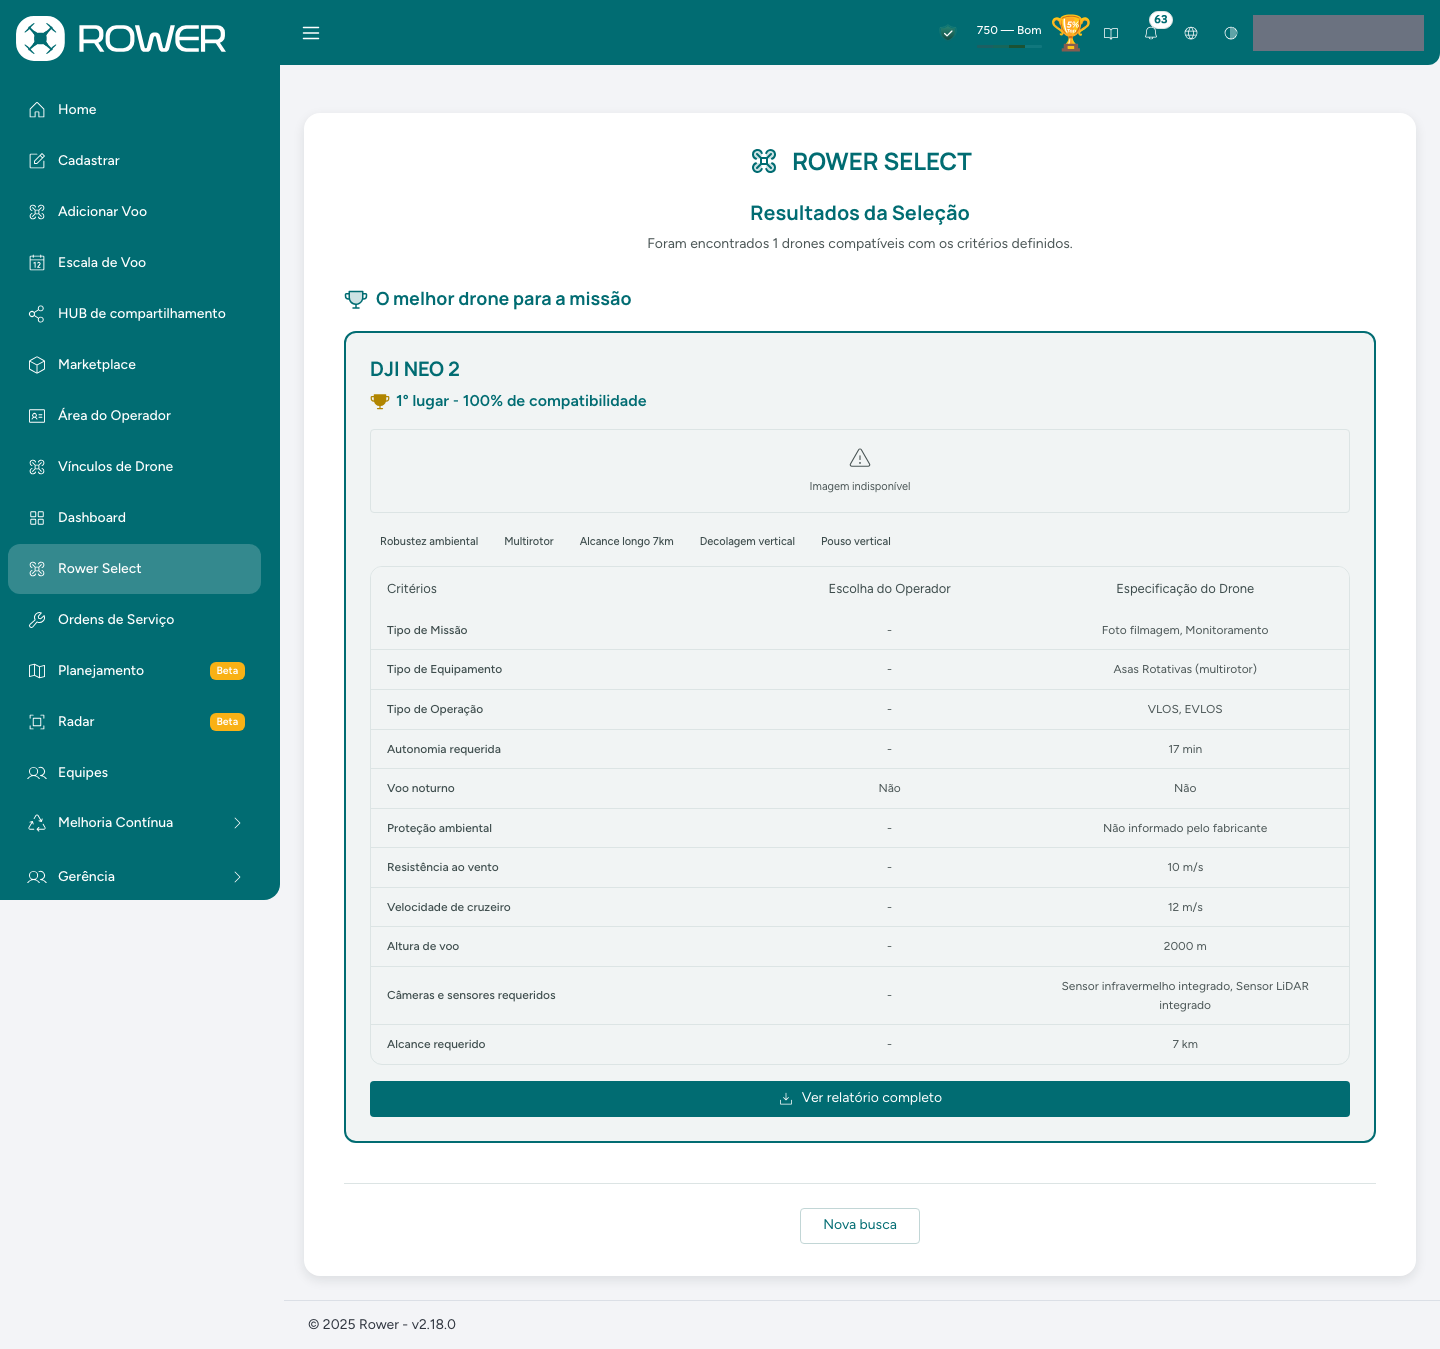The width and height of the screenshot is (1440, 1349).
Task: Click gold trophy beside 1º lugar
Action: pyautogui.click(x=380, y=401)
